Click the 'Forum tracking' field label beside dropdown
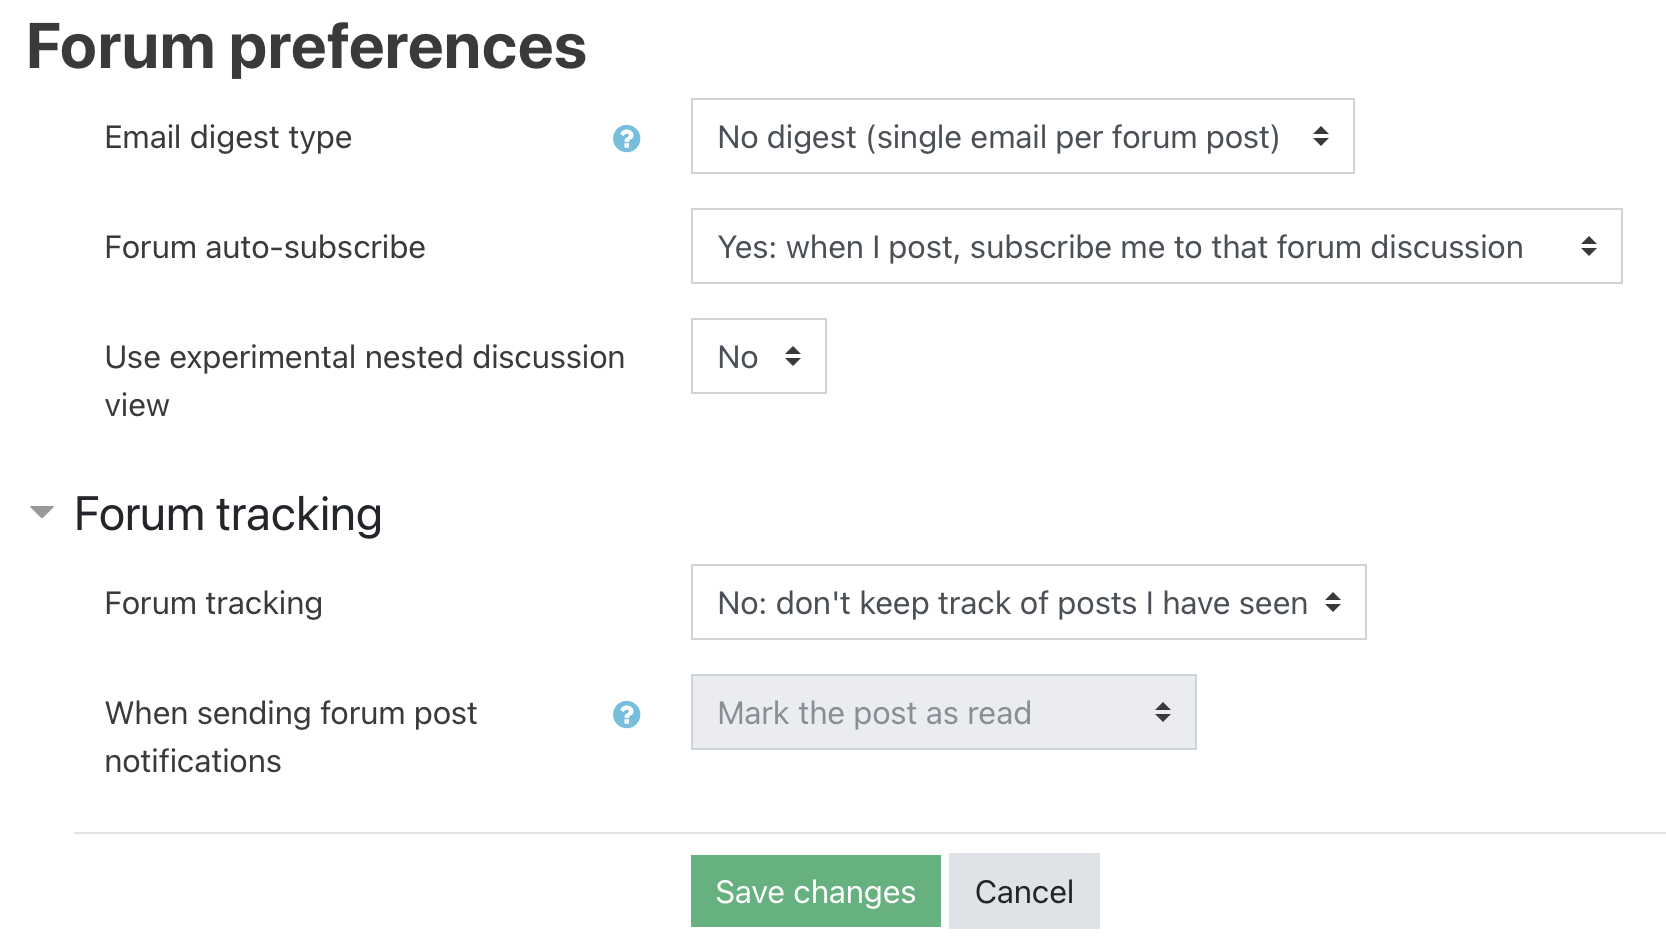 click(x=213, y=603)
